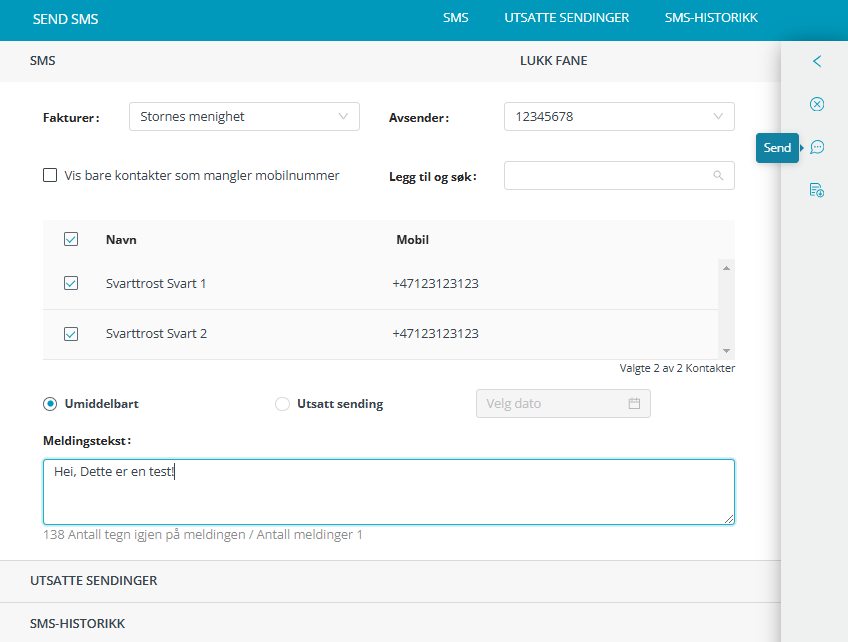Choose the Umiddelbart radio option
Image resolution: width=848 pixels, height=642 pixels.
(50, 404)
